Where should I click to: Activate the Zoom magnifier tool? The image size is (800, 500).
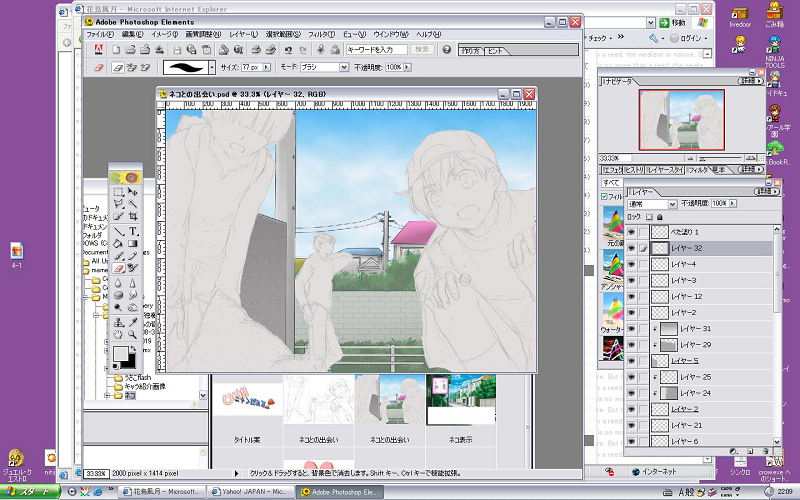click(x=132, y=335)
